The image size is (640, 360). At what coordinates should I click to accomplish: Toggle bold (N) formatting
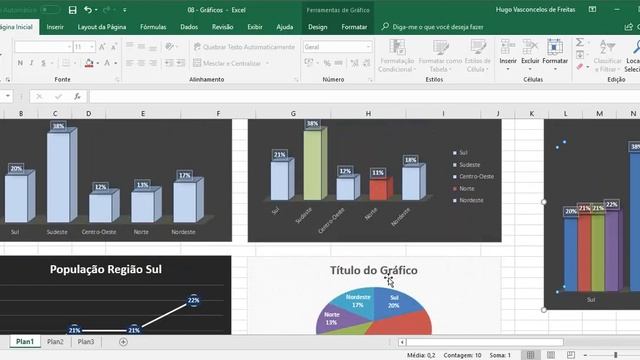20,63
